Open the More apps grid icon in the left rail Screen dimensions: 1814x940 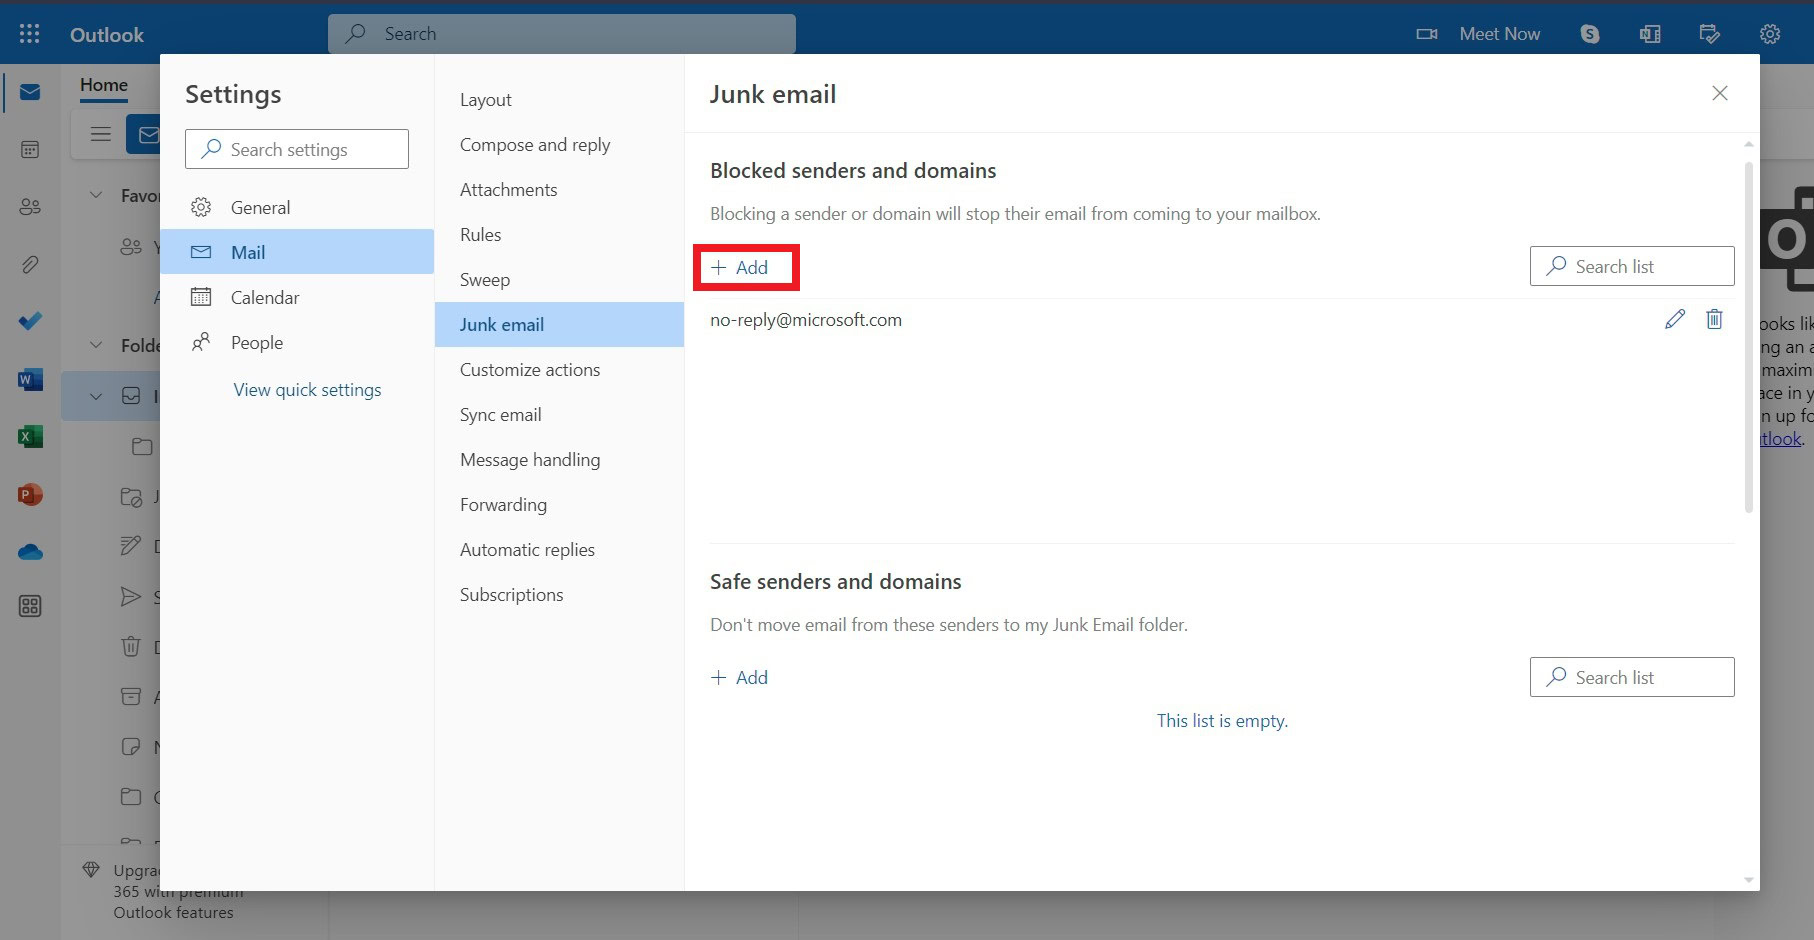30,606
